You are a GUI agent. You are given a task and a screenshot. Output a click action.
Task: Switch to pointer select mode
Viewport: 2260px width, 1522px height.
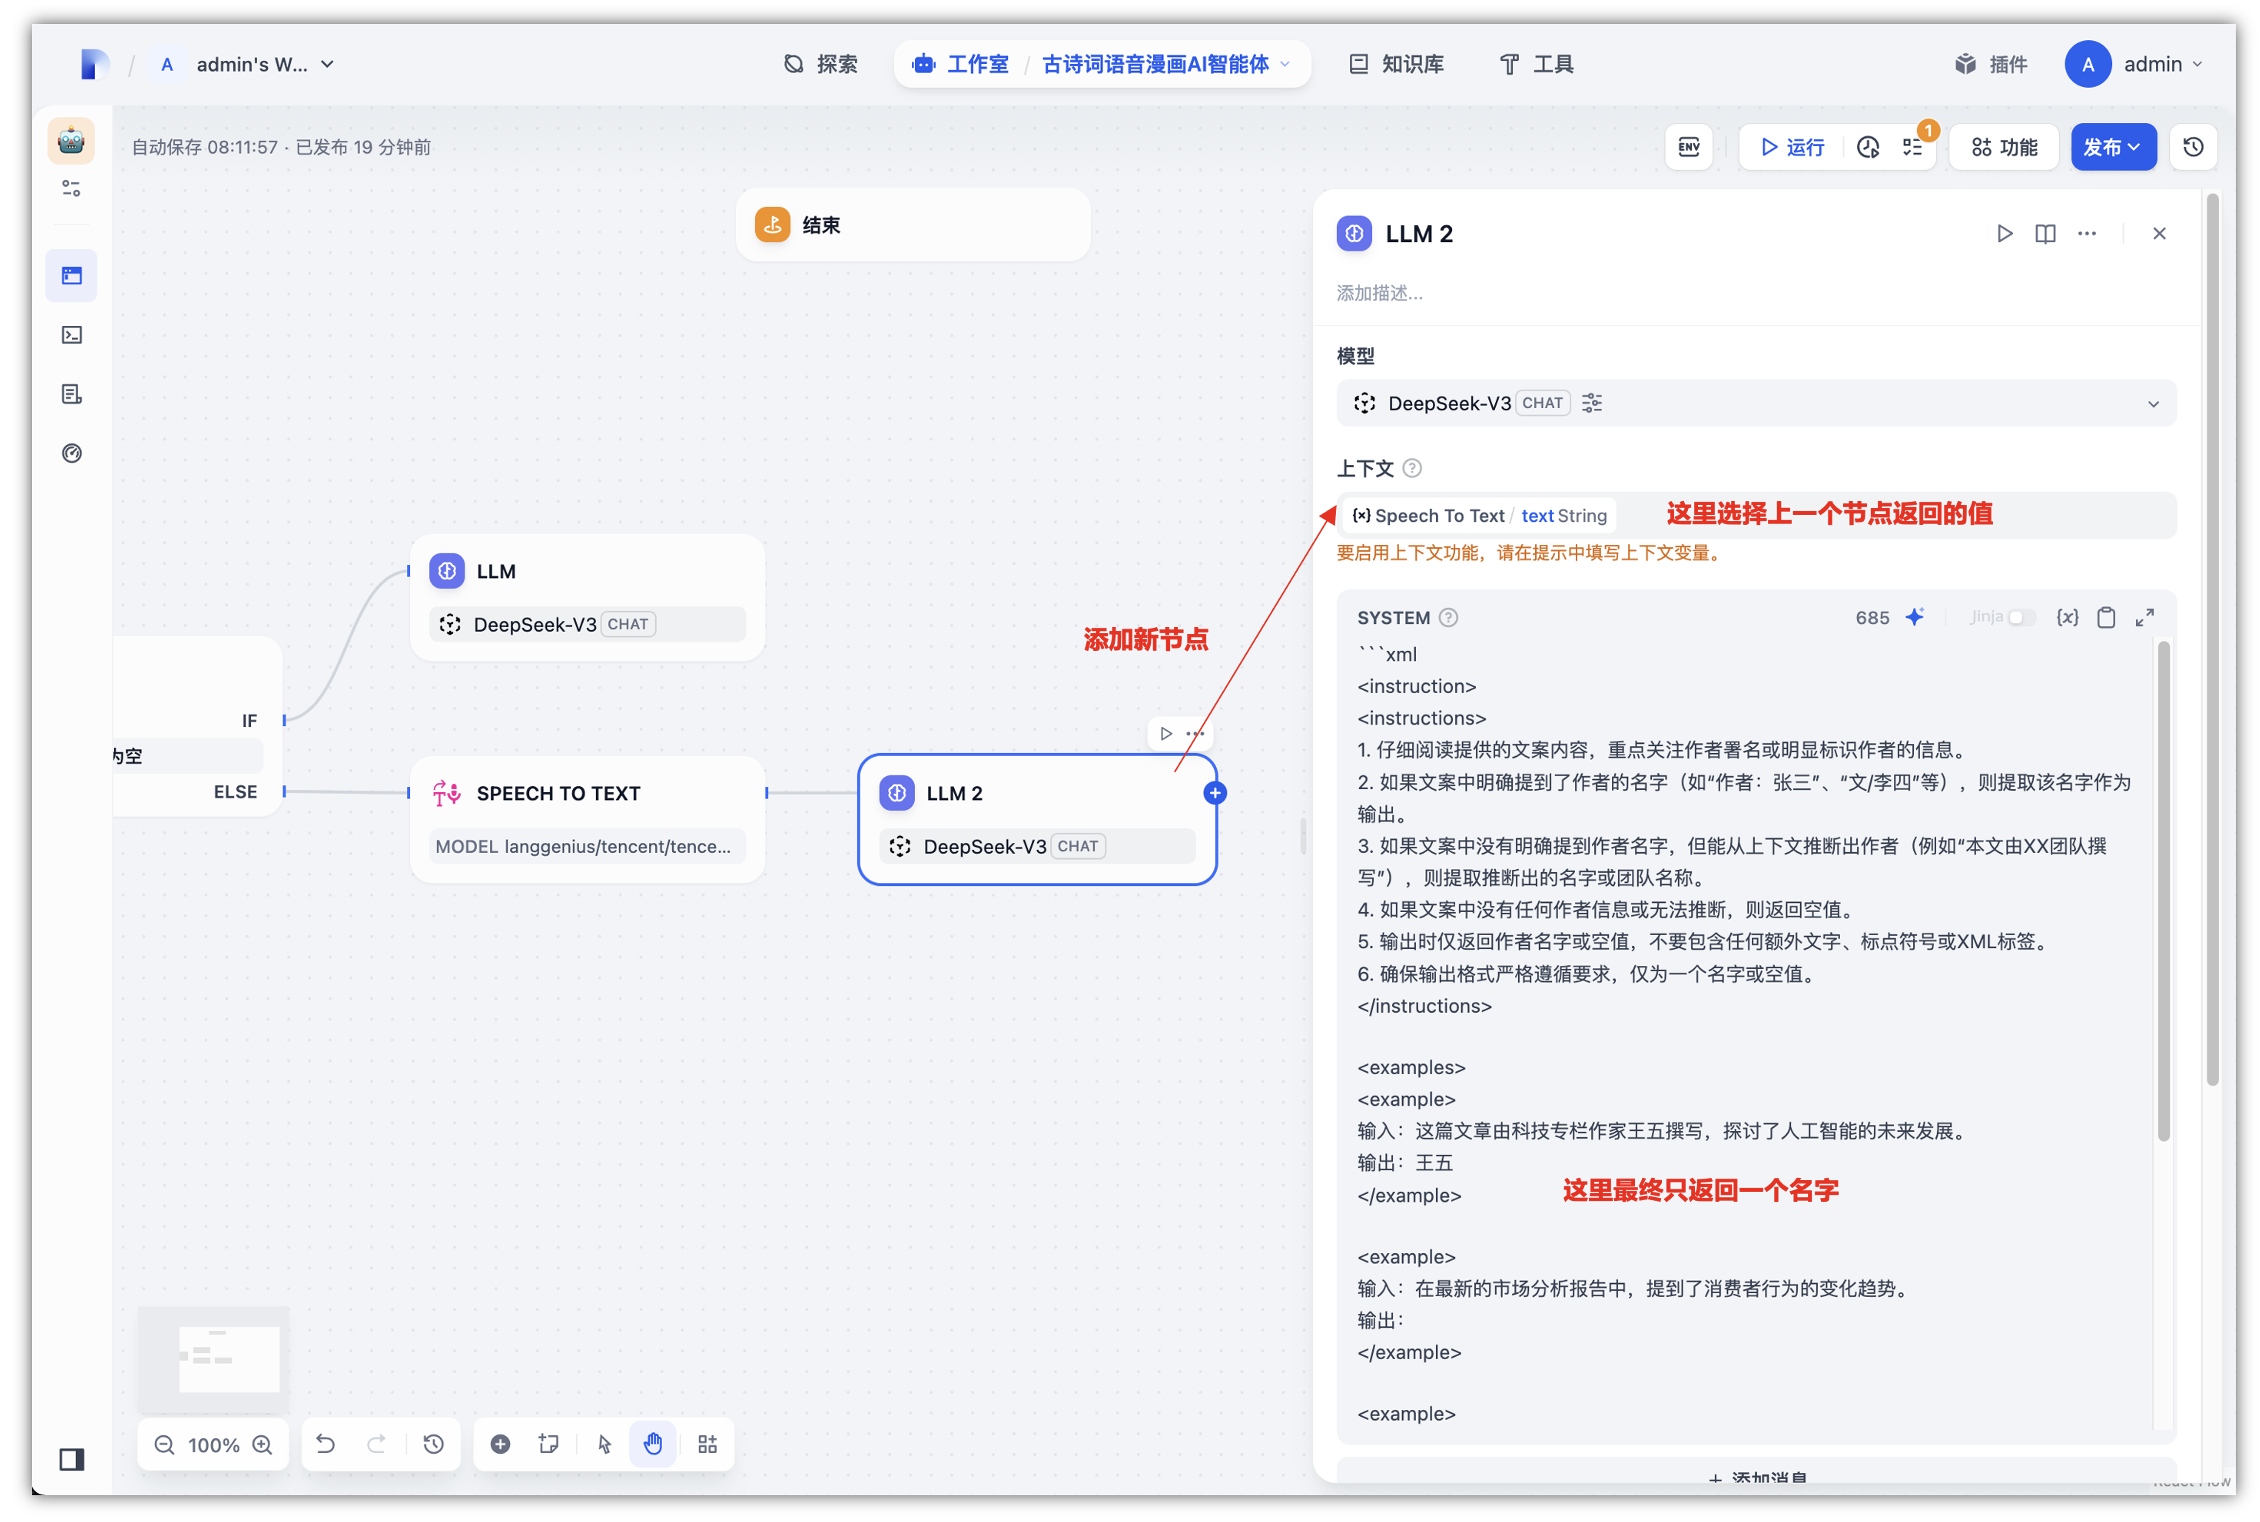coord(604,1443)
